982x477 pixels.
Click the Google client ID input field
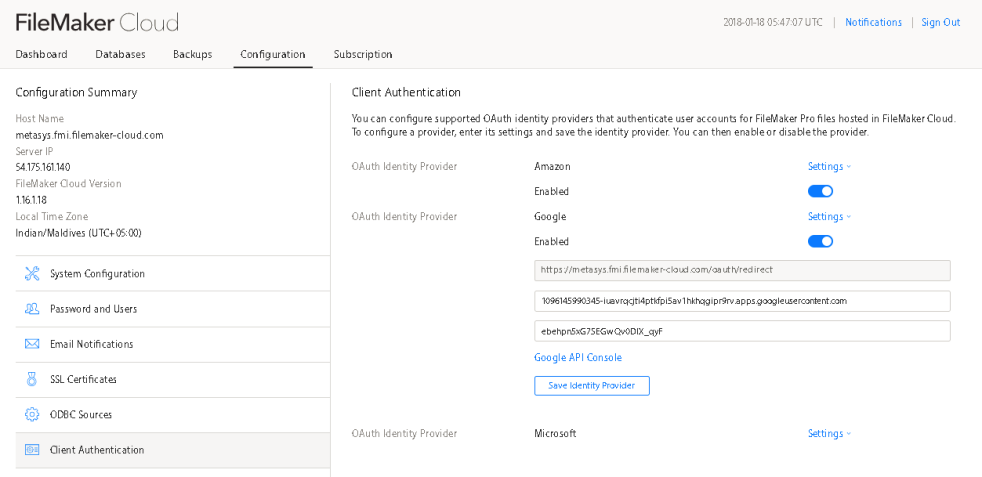742,301
